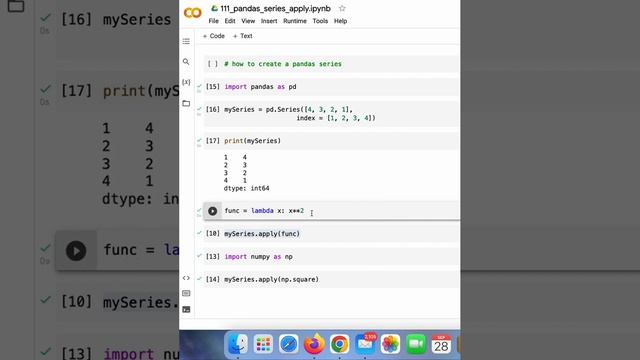Open the search panel in sidebar

[186, 62]
